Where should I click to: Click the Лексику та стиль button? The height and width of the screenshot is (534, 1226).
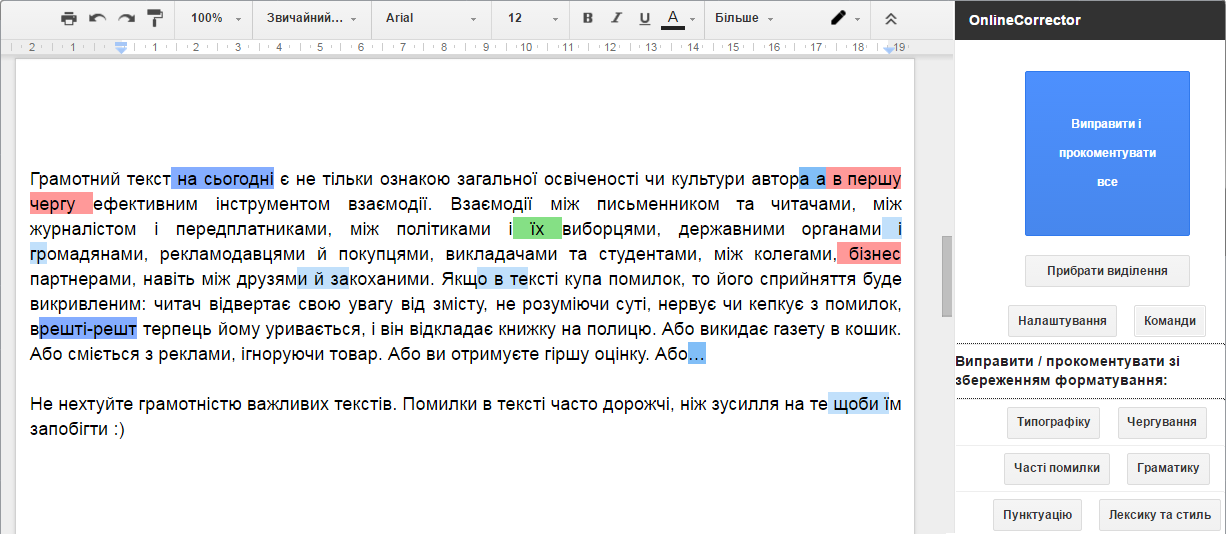point(1160,515)
